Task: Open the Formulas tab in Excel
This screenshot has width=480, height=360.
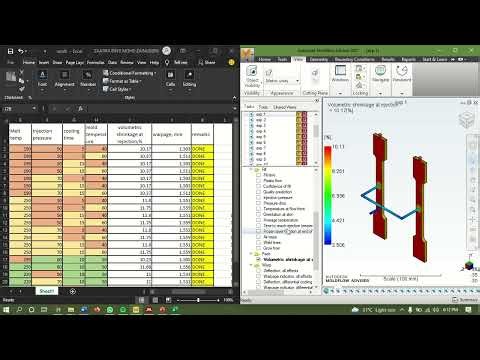Action: coord(96,63)
